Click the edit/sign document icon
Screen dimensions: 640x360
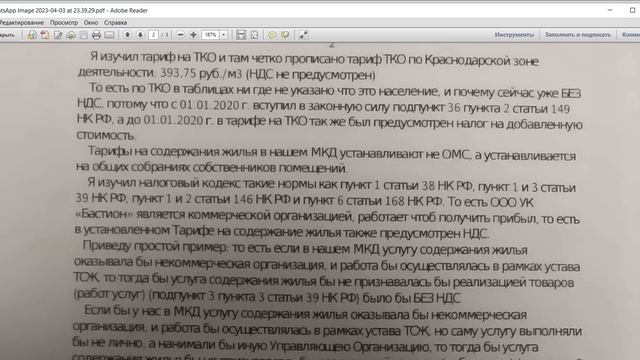[x=58, y=35]
